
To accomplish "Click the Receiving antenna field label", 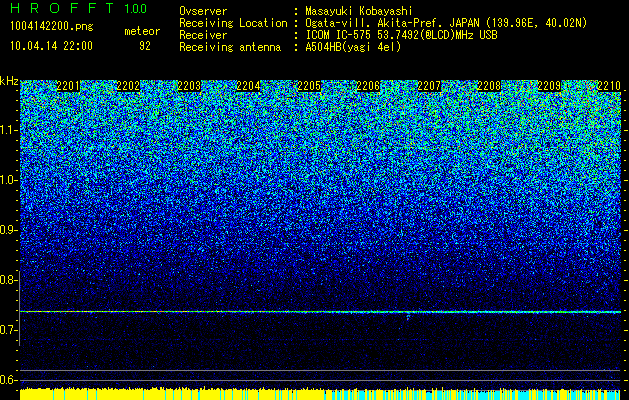I will point(230,47).
